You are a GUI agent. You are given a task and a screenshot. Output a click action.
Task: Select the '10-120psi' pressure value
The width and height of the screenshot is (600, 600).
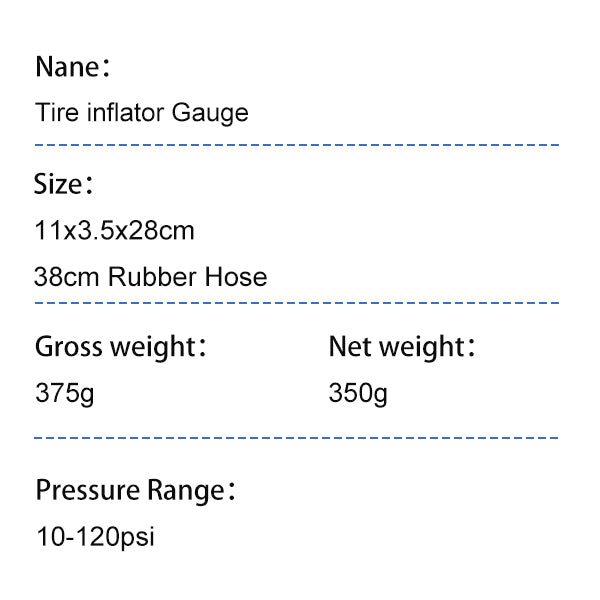tap(96, 538)
